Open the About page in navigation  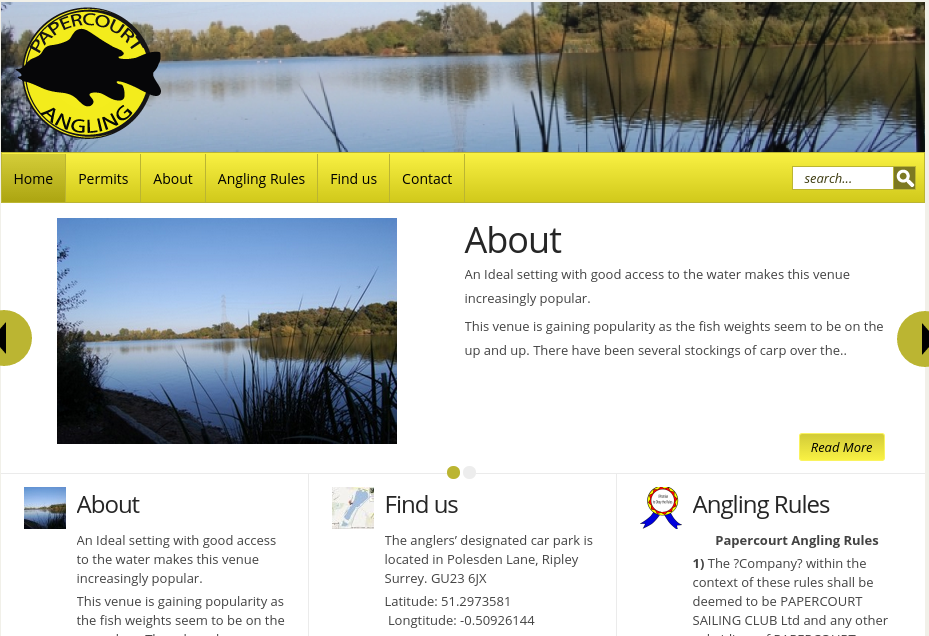click(x=173, y=178)
